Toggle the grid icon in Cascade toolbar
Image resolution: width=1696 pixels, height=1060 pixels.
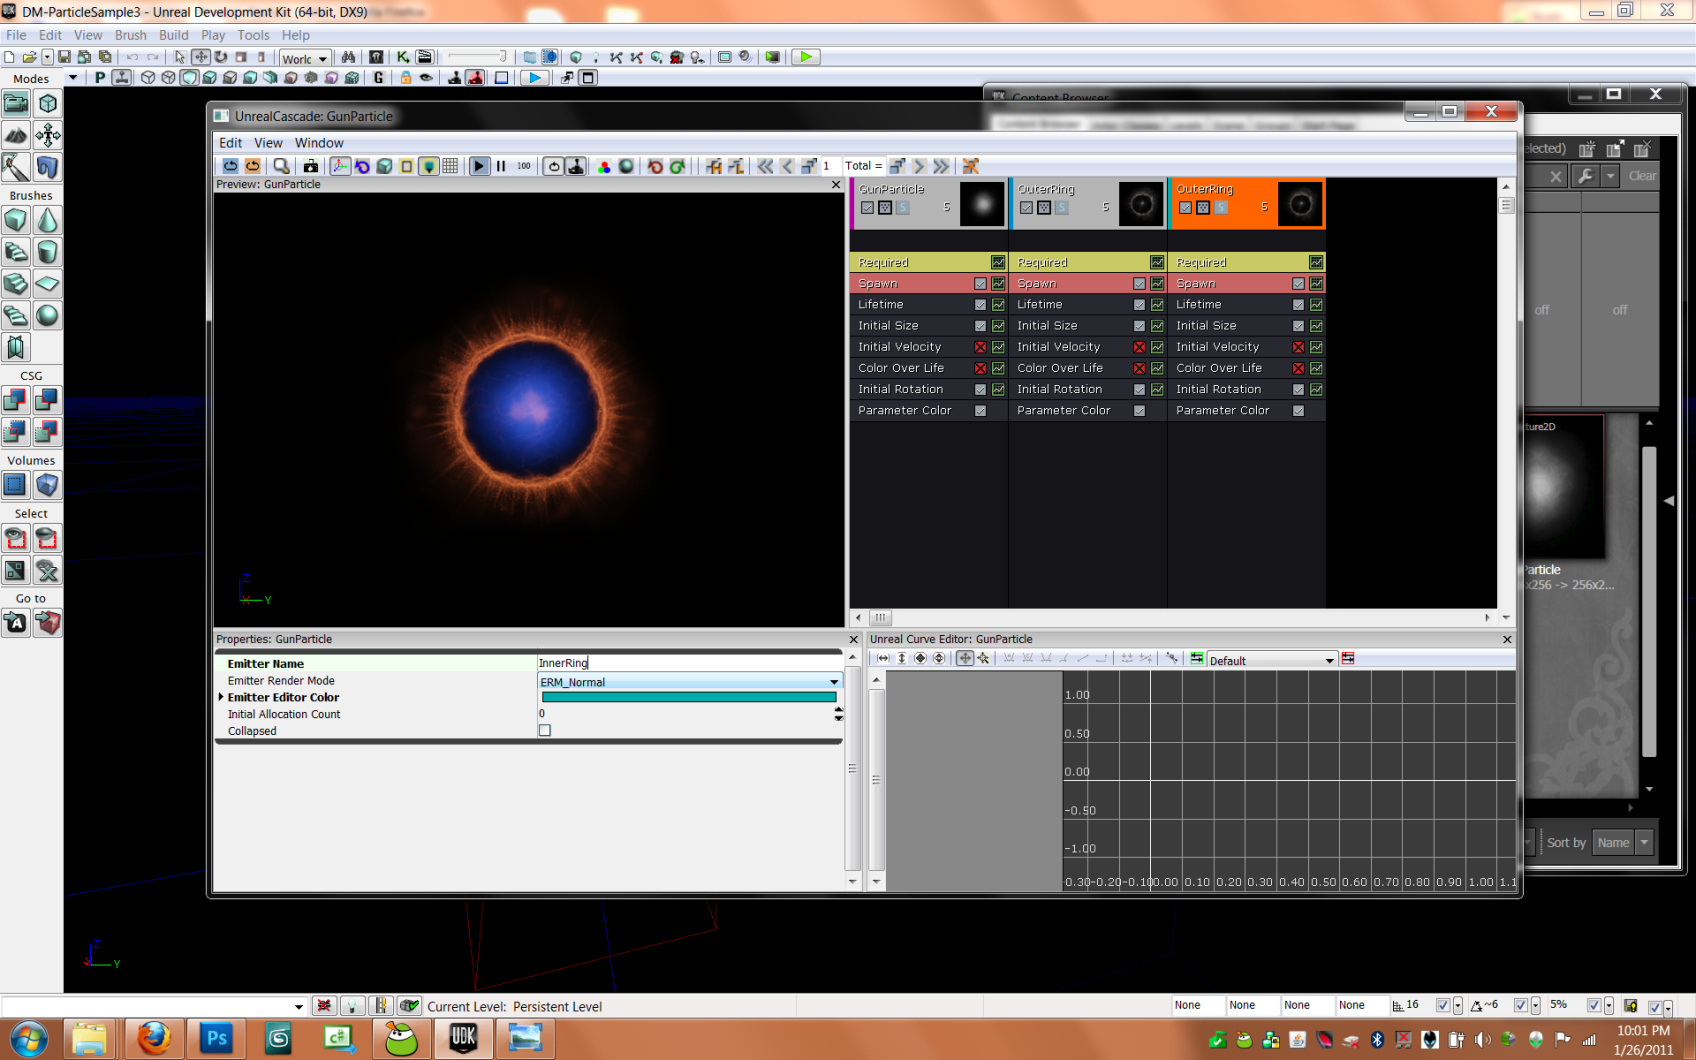[x=451, y=166]
